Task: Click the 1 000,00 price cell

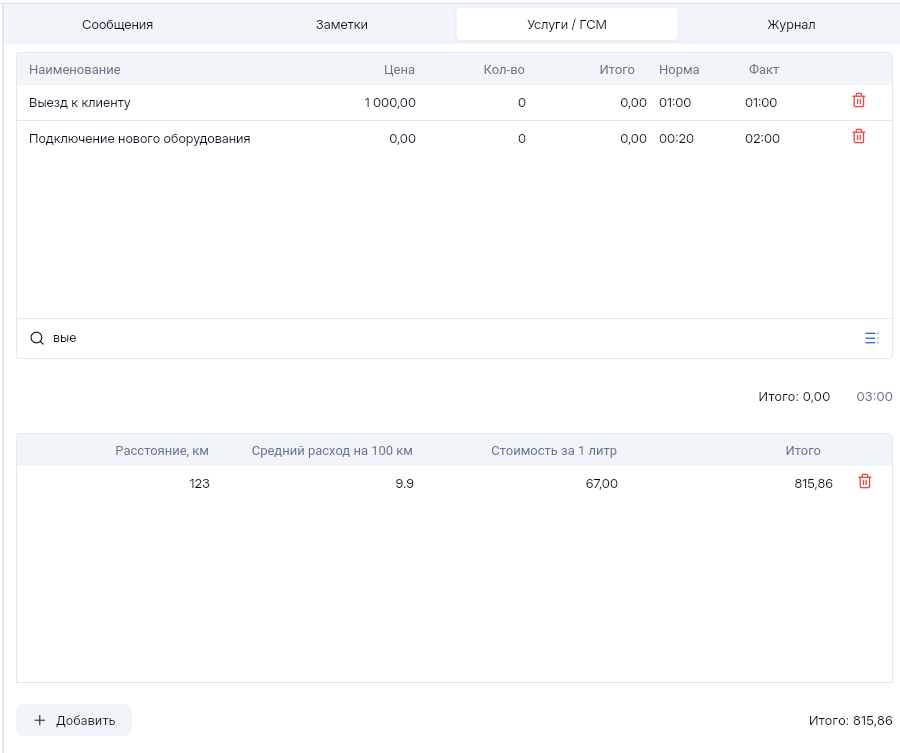Action: [x=390, y=103]
